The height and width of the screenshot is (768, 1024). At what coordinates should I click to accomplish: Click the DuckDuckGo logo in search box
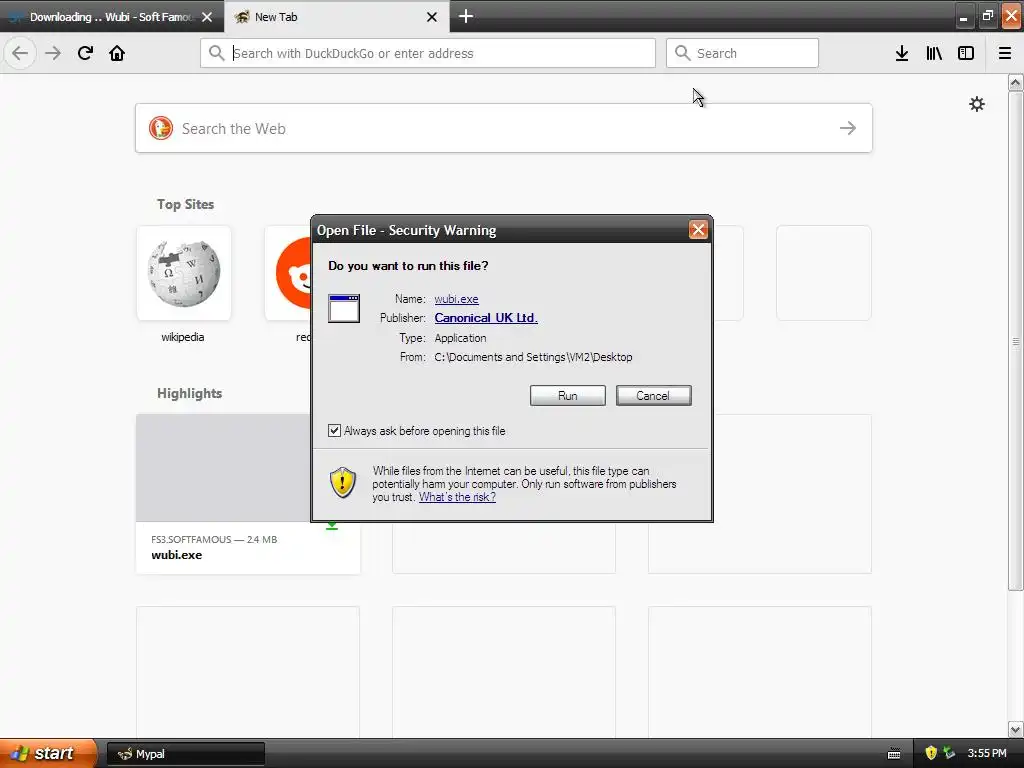161,128
